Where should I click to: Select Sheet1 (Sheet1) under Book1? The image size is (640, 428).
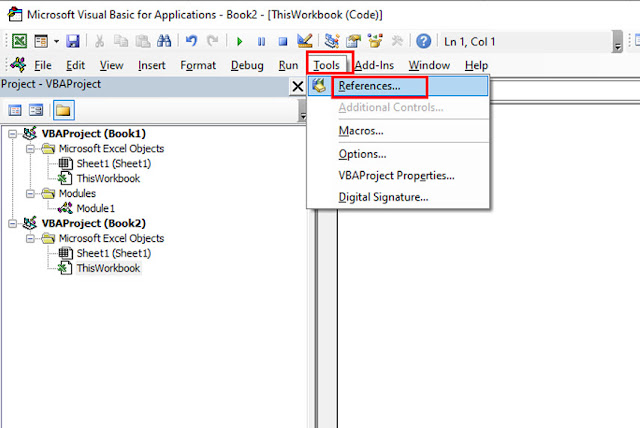pos(113,164)
